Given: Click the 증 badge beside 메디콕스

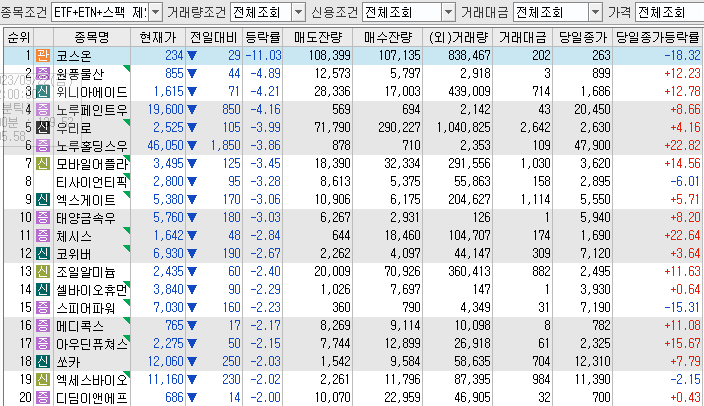Looking at the screenshot, I should click(43, 326).
